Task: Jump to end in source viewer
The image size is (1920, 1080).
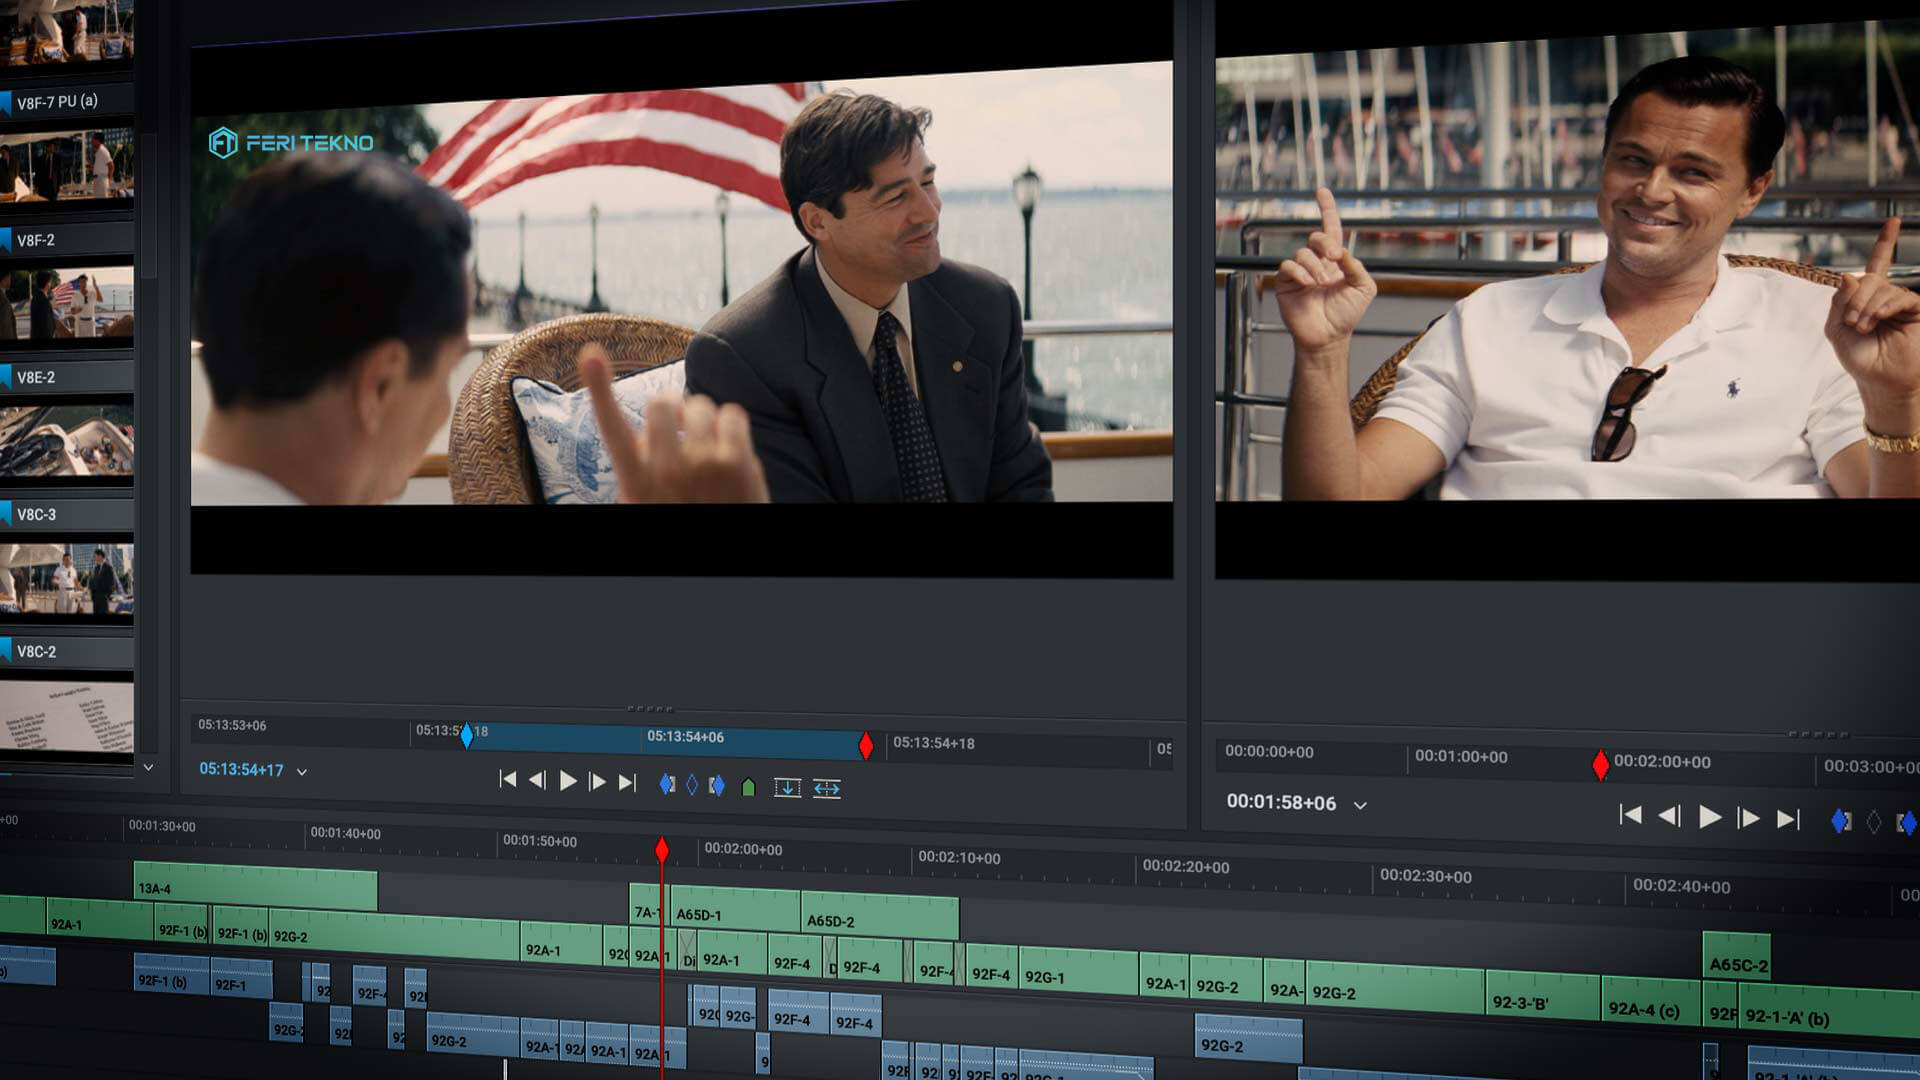Action: (627, 783)
